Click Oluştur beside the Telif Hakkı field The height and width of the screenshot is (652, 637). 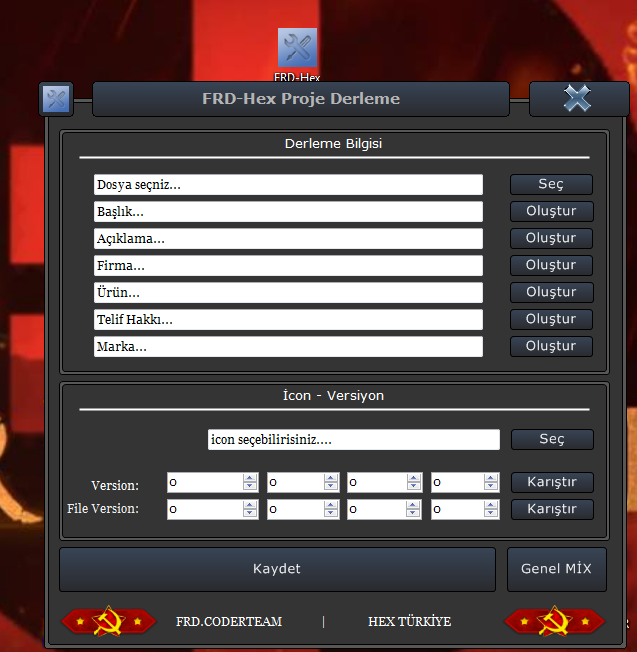tap(551, 319)
